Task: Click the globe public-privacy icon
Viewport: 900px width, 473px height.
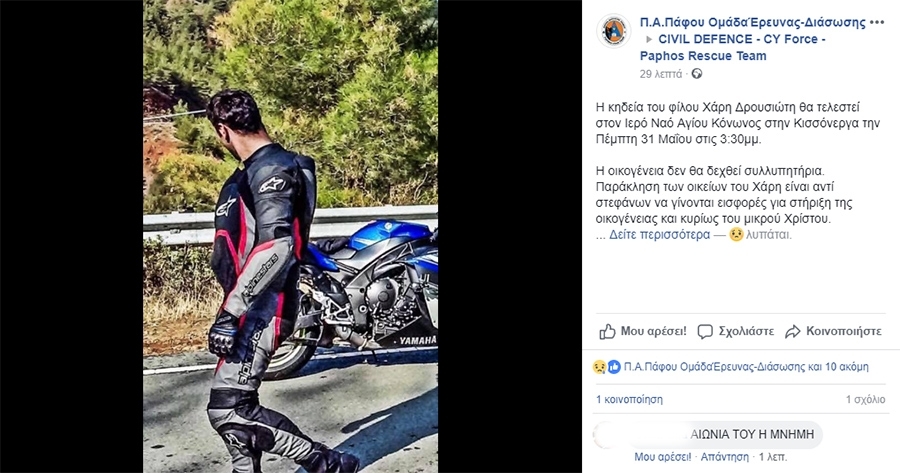Action: [697, 73]
